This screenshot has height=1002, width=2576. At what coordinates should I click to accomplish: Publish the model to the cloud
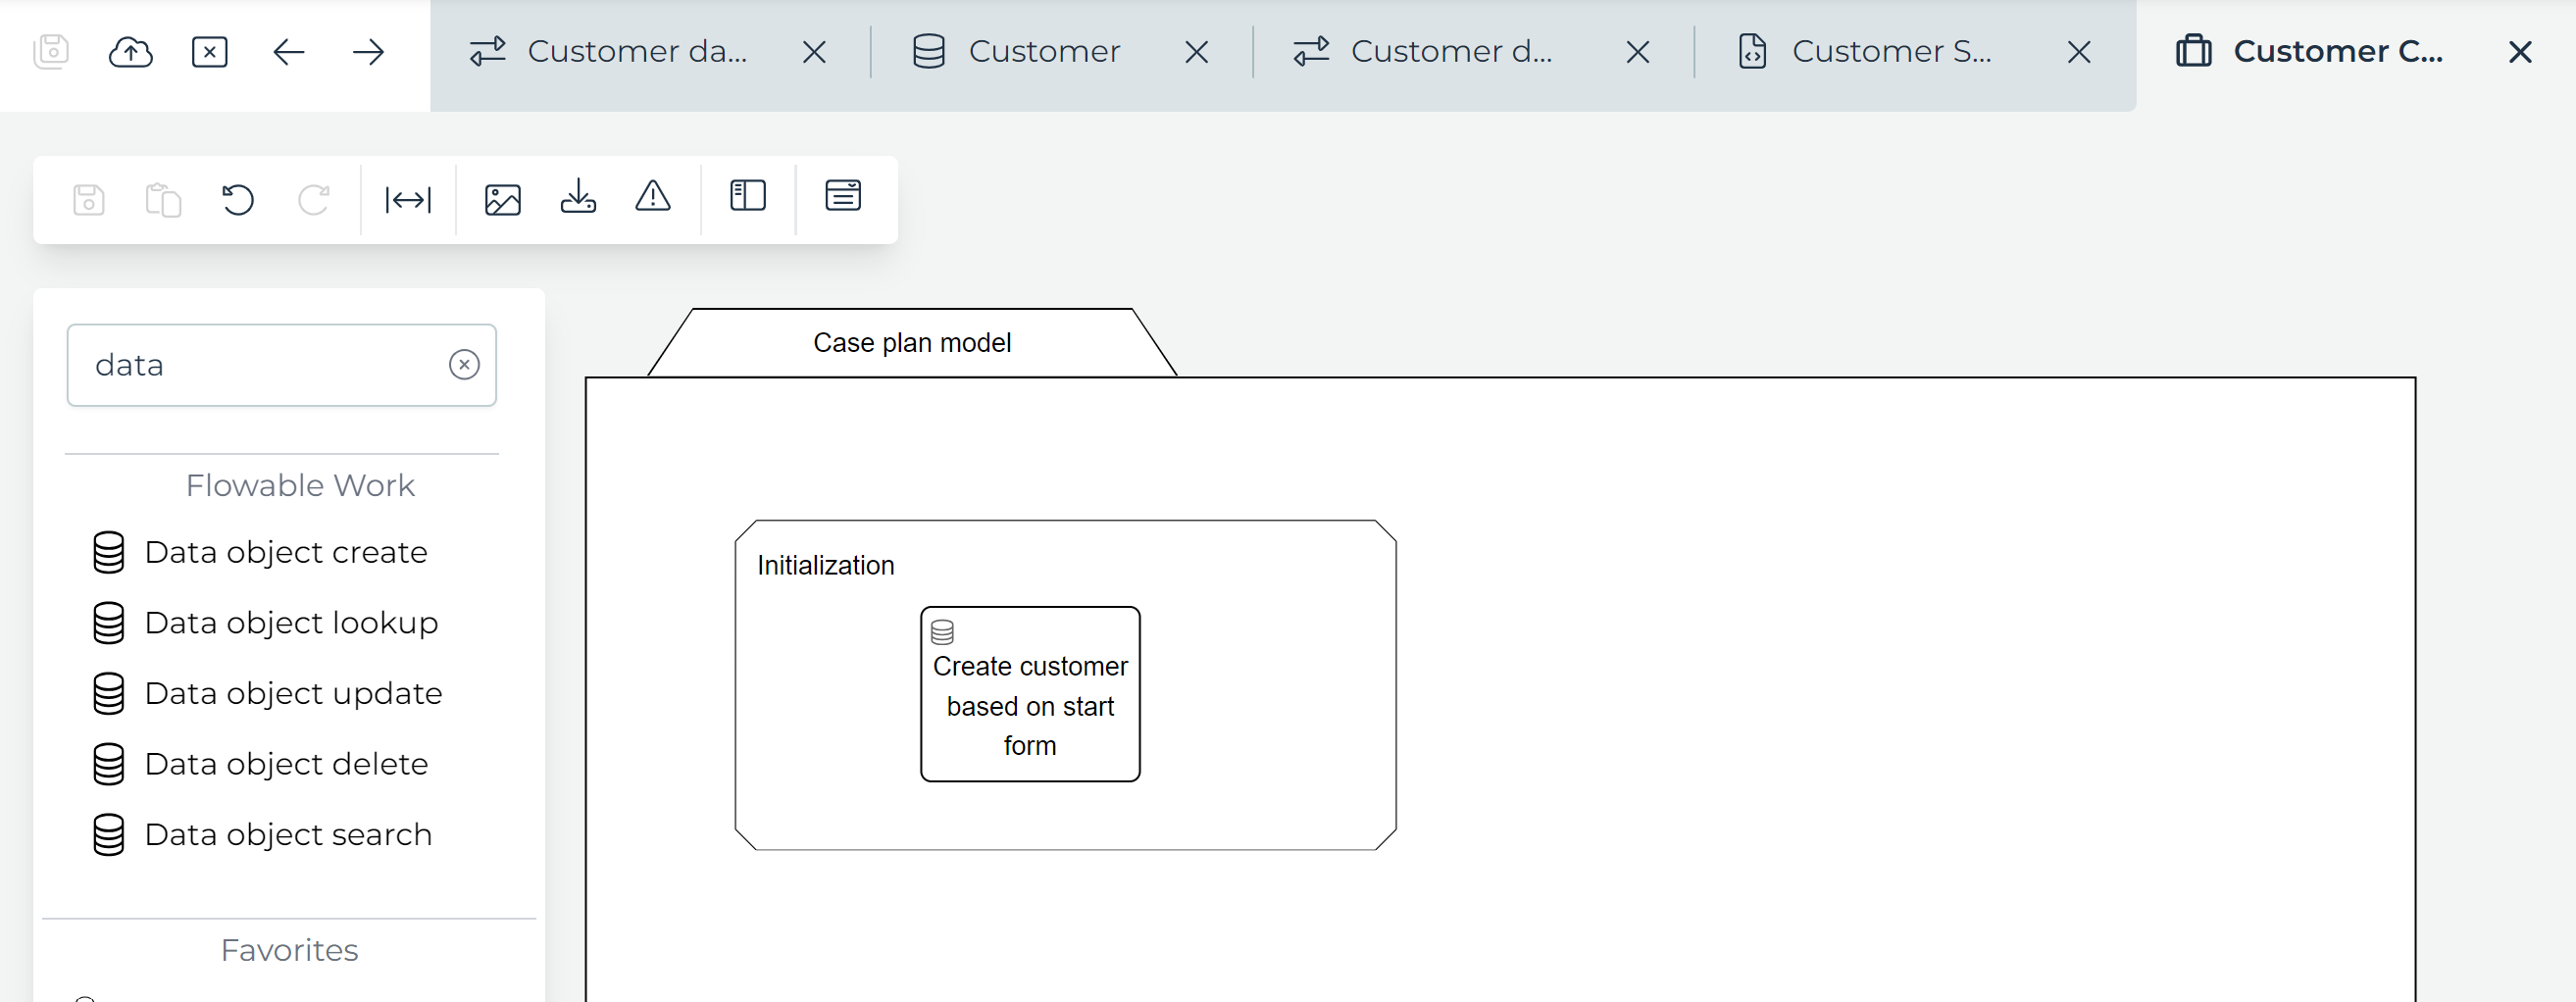[131, 51]
